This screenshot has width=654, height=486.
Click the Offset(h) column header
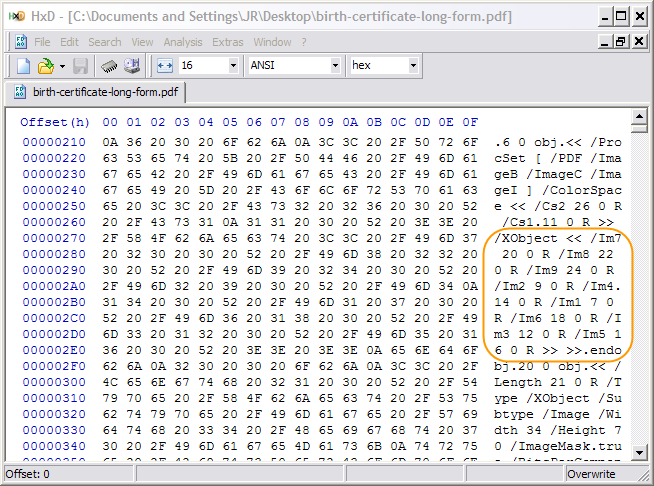tap(55, 122)
